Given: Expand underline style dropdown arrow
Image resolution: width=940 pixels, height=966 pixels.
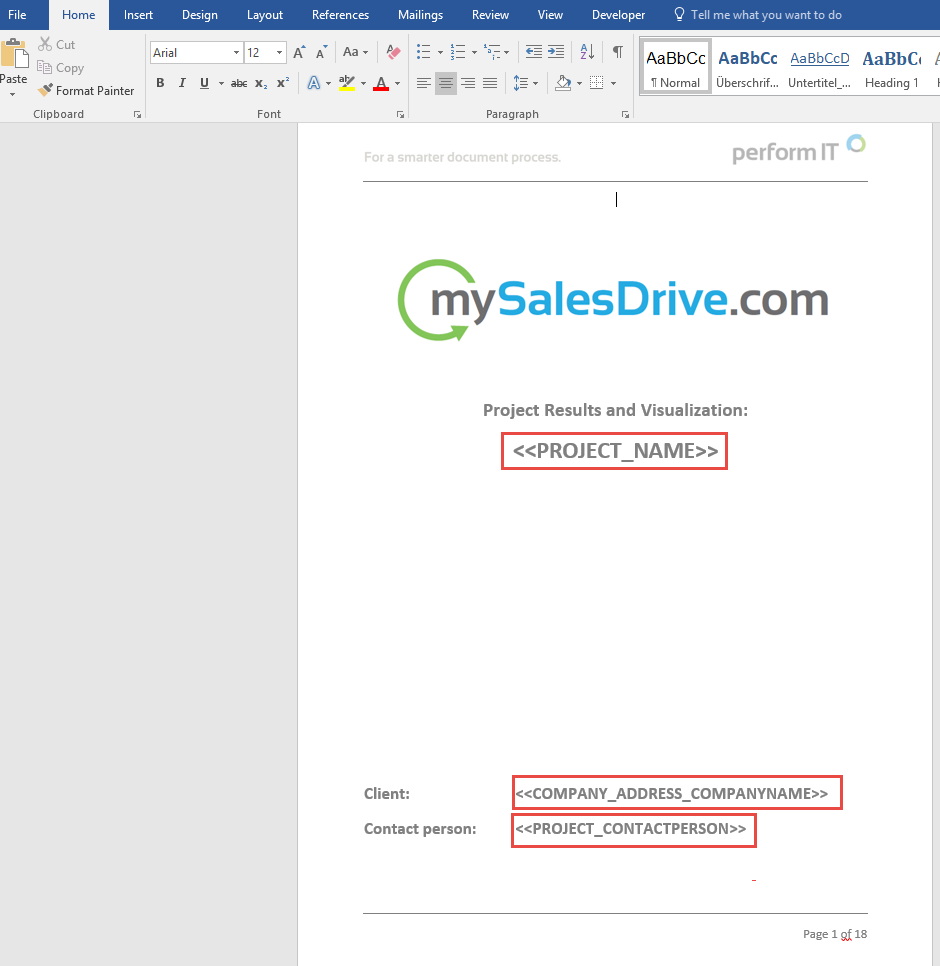Looking at the screenshot, I should (221, 83).
